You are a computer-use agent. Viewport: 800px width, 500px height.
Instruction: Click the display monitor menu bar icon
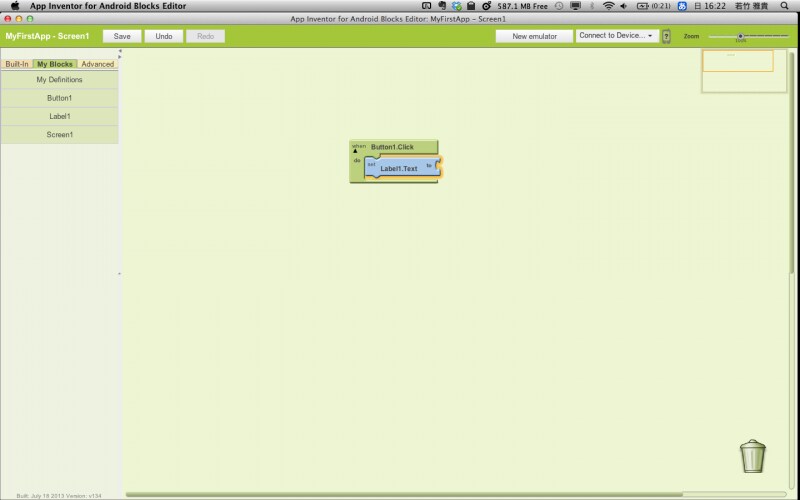click(576, 6)
